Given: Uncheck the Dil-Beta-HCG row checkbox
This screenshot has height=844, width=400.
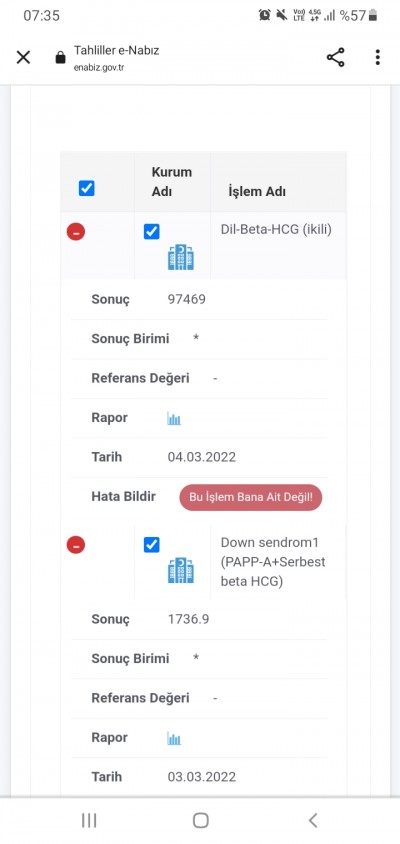Looking at the screenshot, I should click(x=152, y=232).
